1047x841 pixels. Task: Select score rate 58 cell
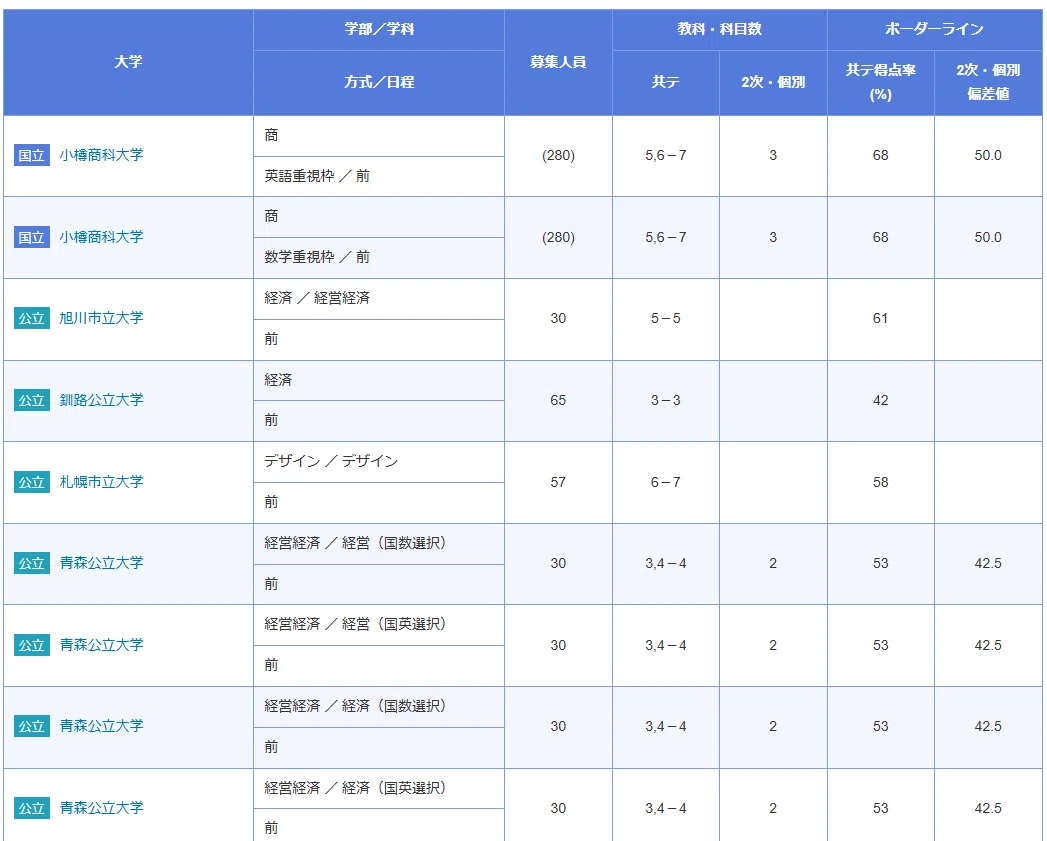881,482
